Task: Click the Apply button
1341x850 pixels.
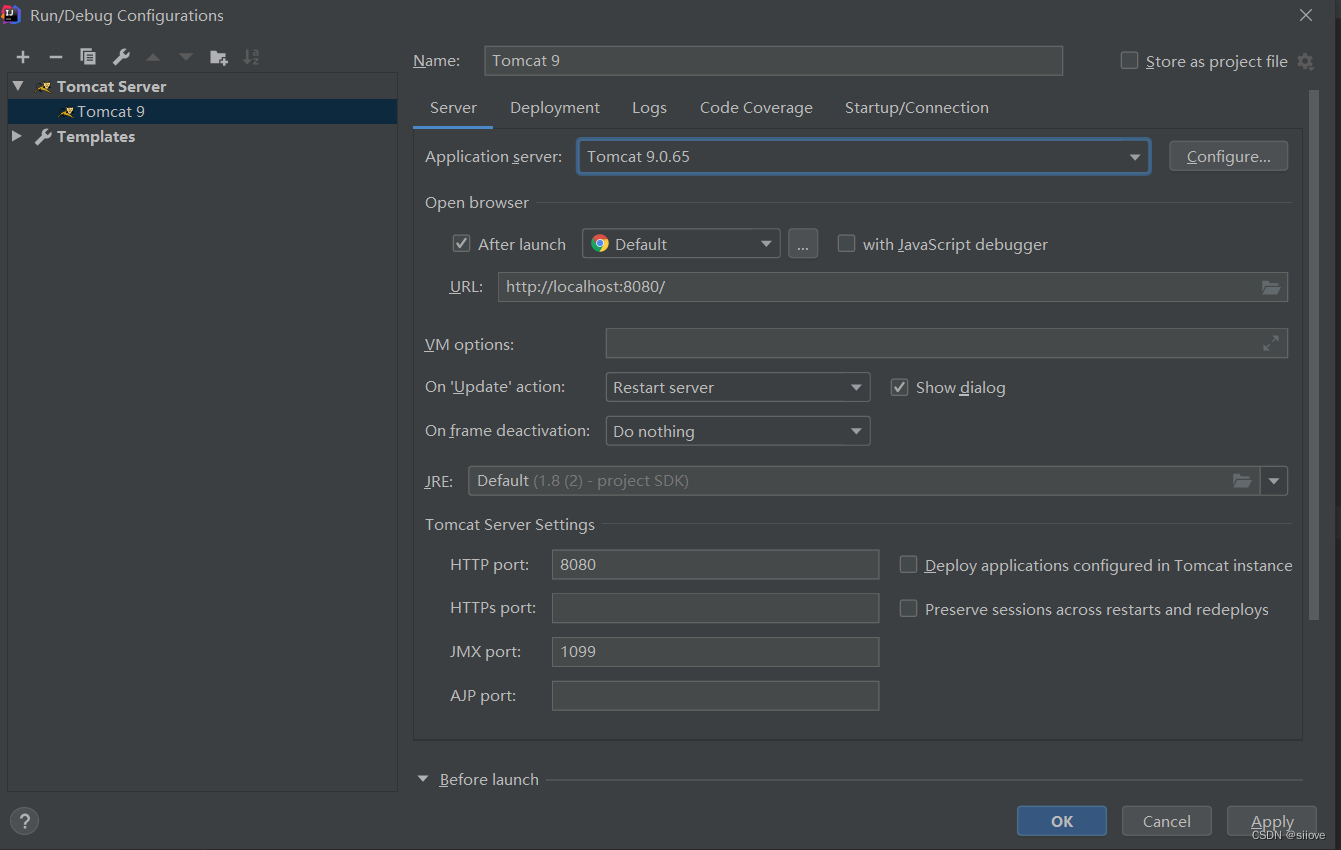Action: point(1272,821)
